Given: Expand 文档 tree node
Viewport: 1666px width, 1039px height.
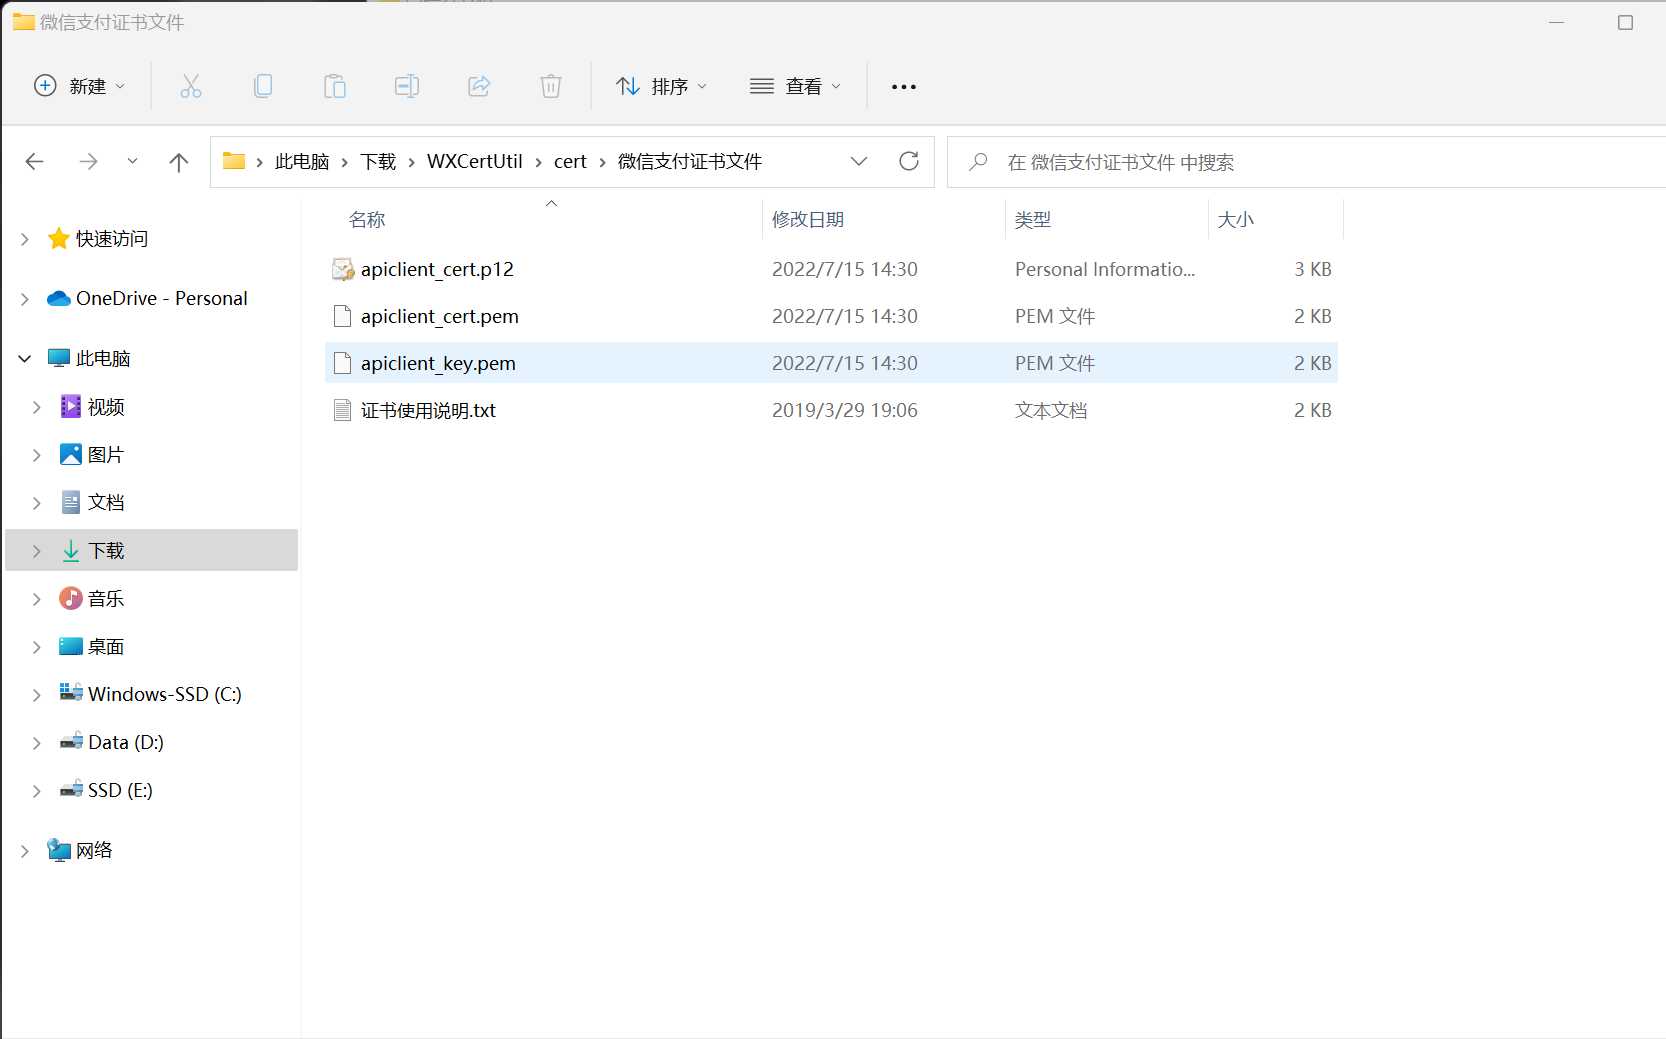Looking at the screenshot, I should 37,502.
